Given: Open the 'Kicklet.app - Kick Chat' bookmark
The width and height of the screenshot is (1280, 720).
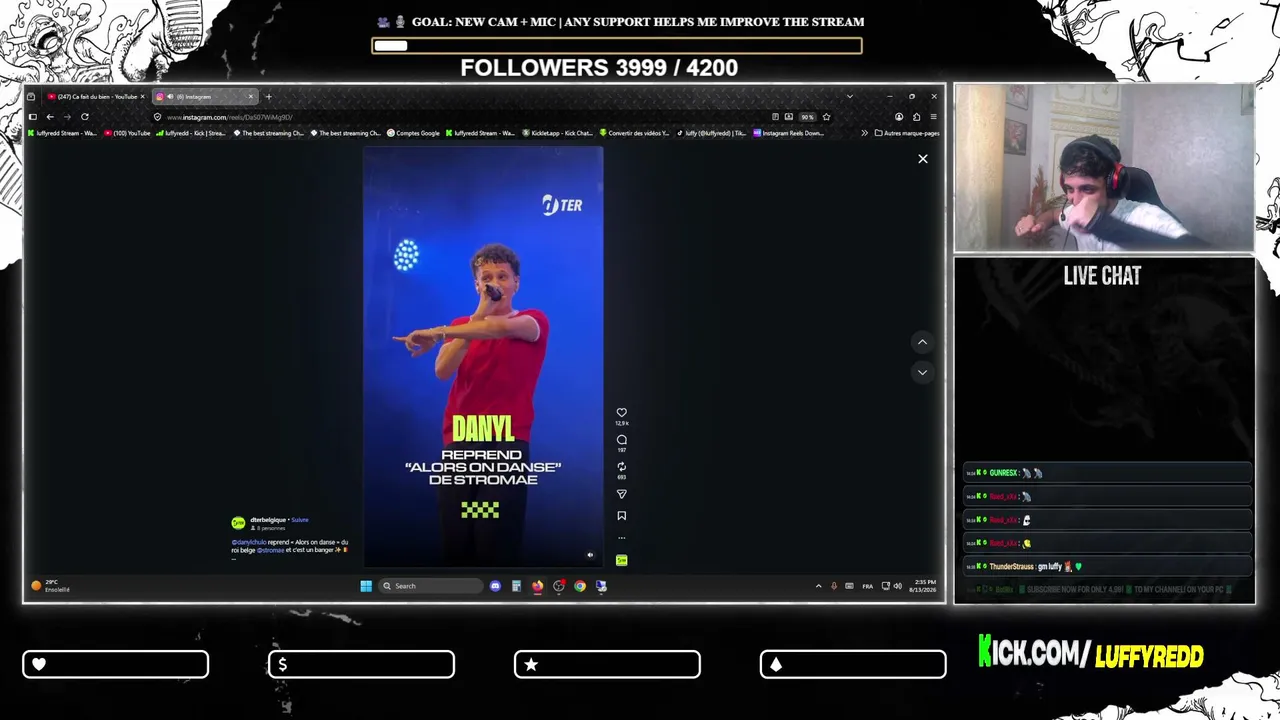Looking at the screenshot, I should (x=557, y=133).
